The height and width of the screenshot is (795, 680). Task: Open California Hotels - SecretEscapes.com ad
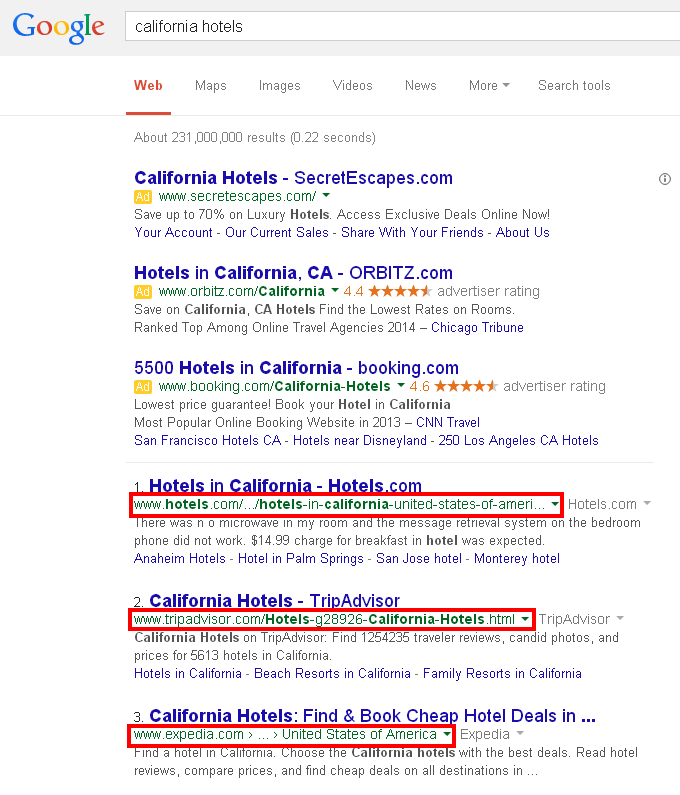293,178
